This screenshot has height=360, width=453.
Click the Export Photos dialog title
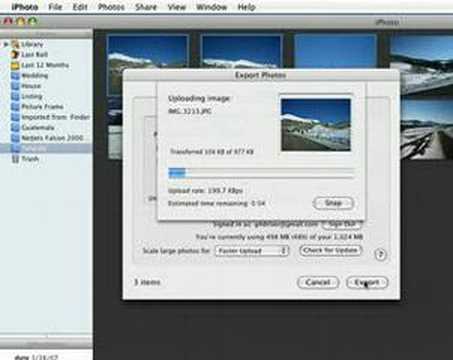coord(260,75)
